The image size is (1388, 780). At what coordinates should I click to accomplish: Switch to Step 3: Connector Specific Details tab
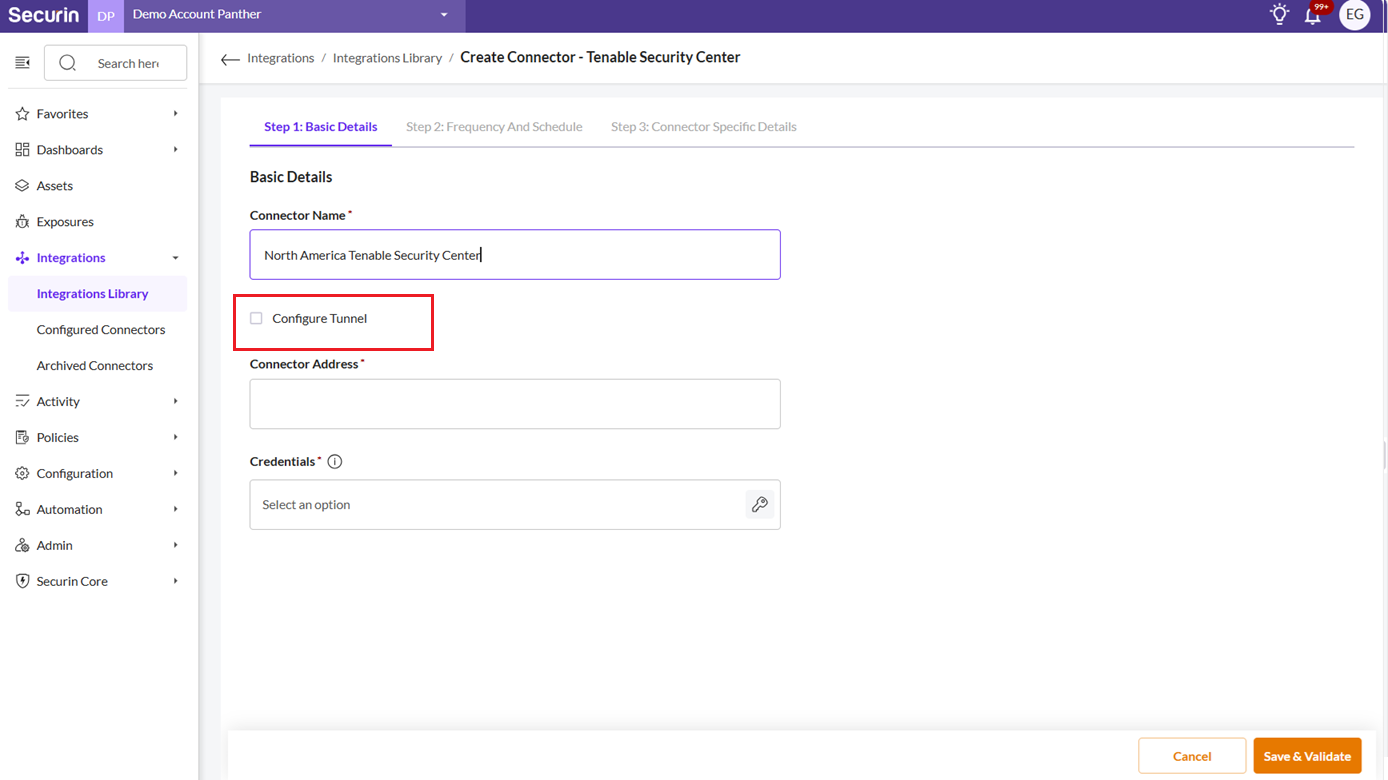704,127
